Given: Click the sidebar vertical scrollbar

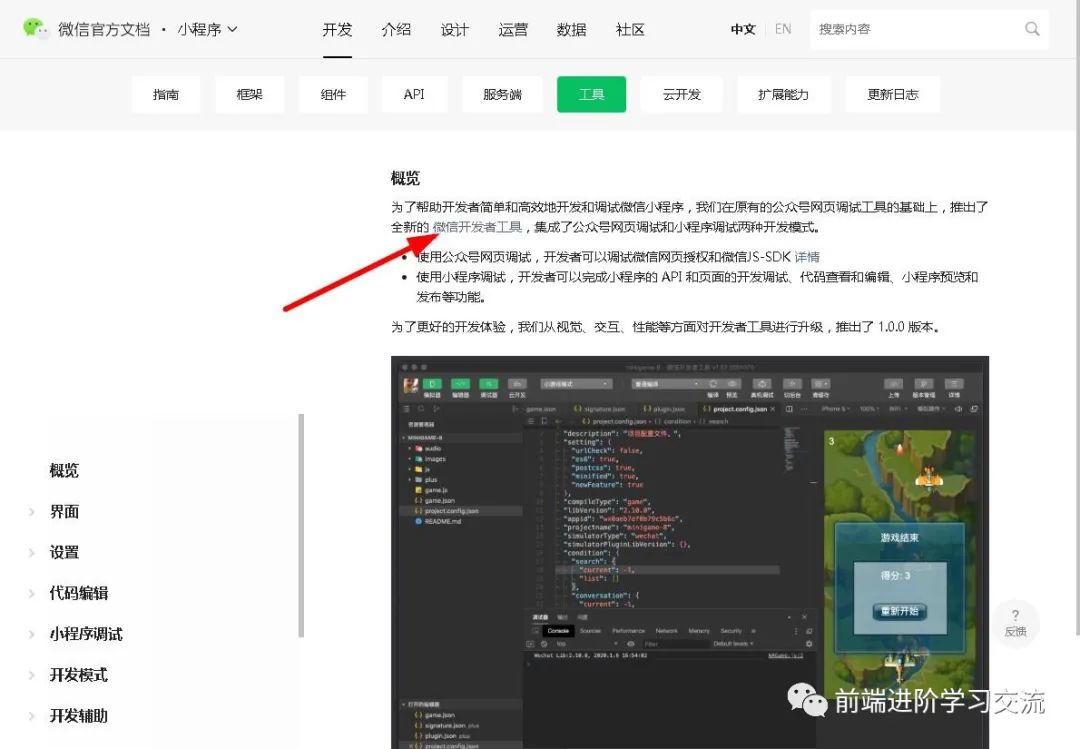Looking at the screenshot, I should [301, 525].
